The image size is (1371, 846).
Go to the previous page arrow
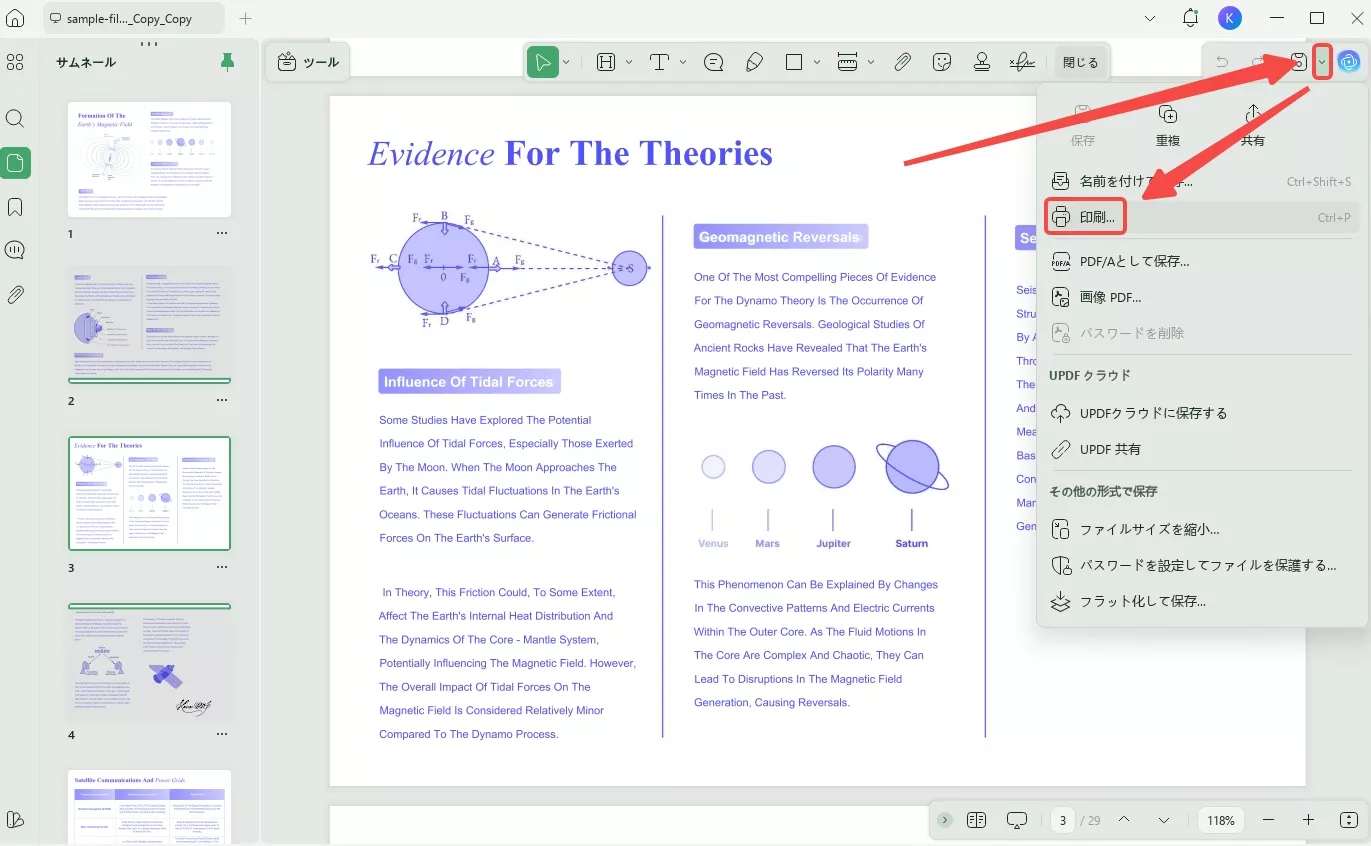point(1124,820)
